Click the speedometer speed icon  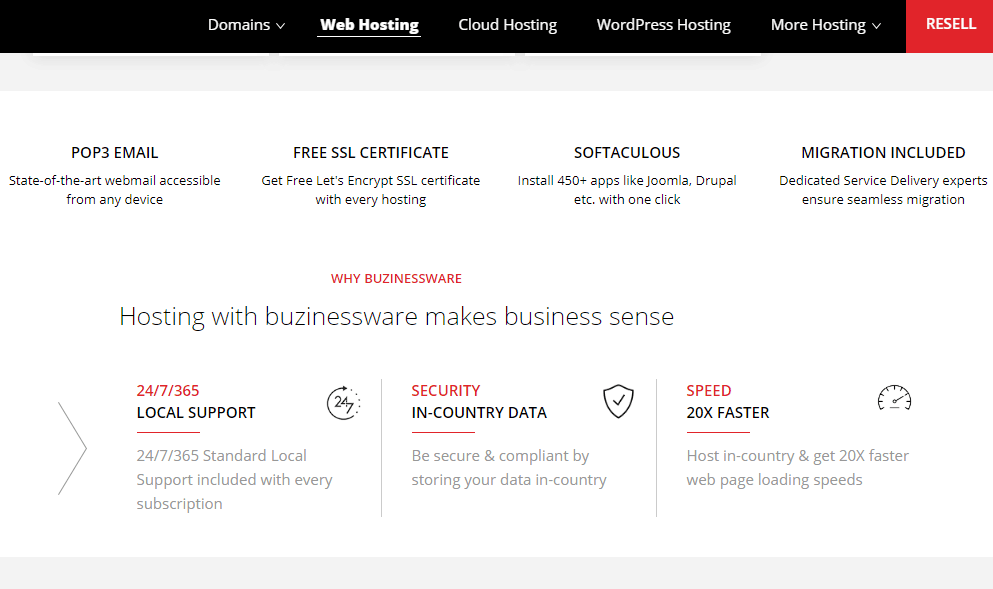click(x=894, y=398)
